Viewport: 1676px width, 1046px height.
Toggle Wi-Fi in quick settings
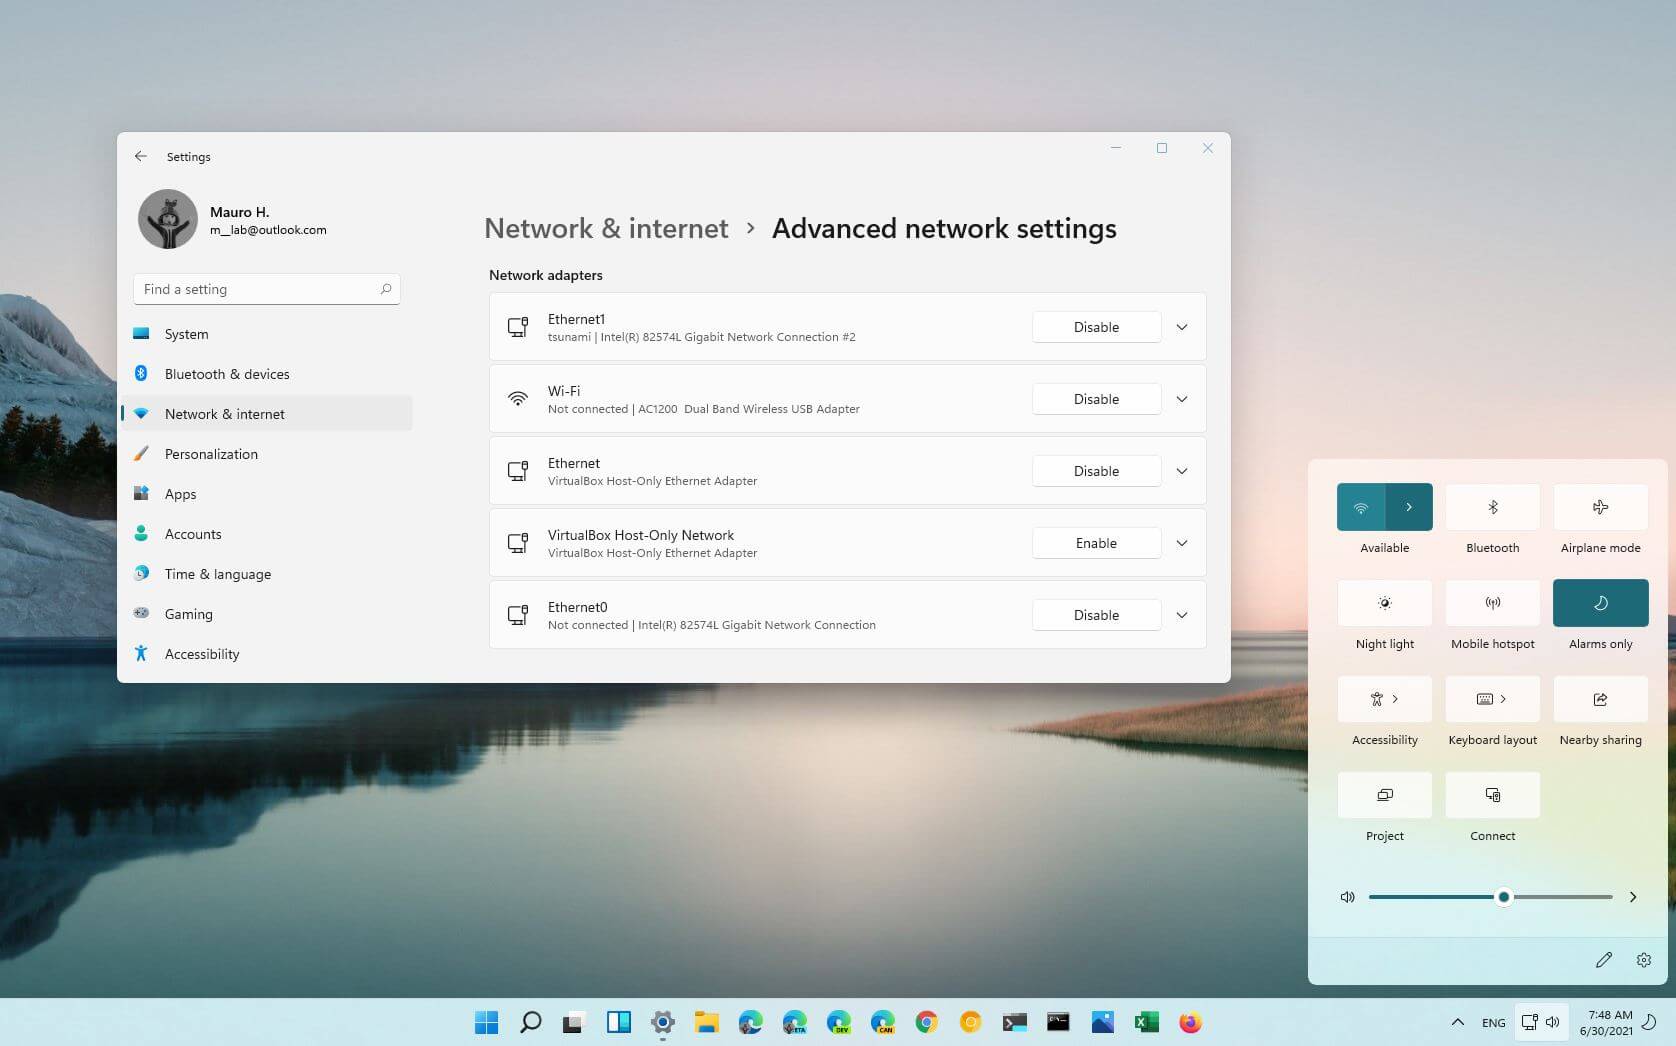coord(1360,506)
